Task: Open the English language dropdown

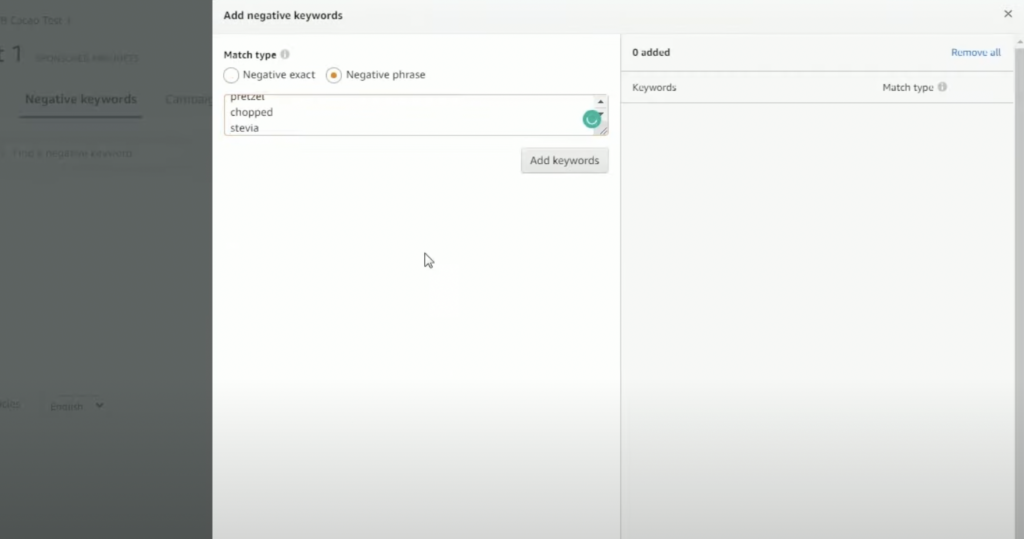Action: (x=77, y=406)
